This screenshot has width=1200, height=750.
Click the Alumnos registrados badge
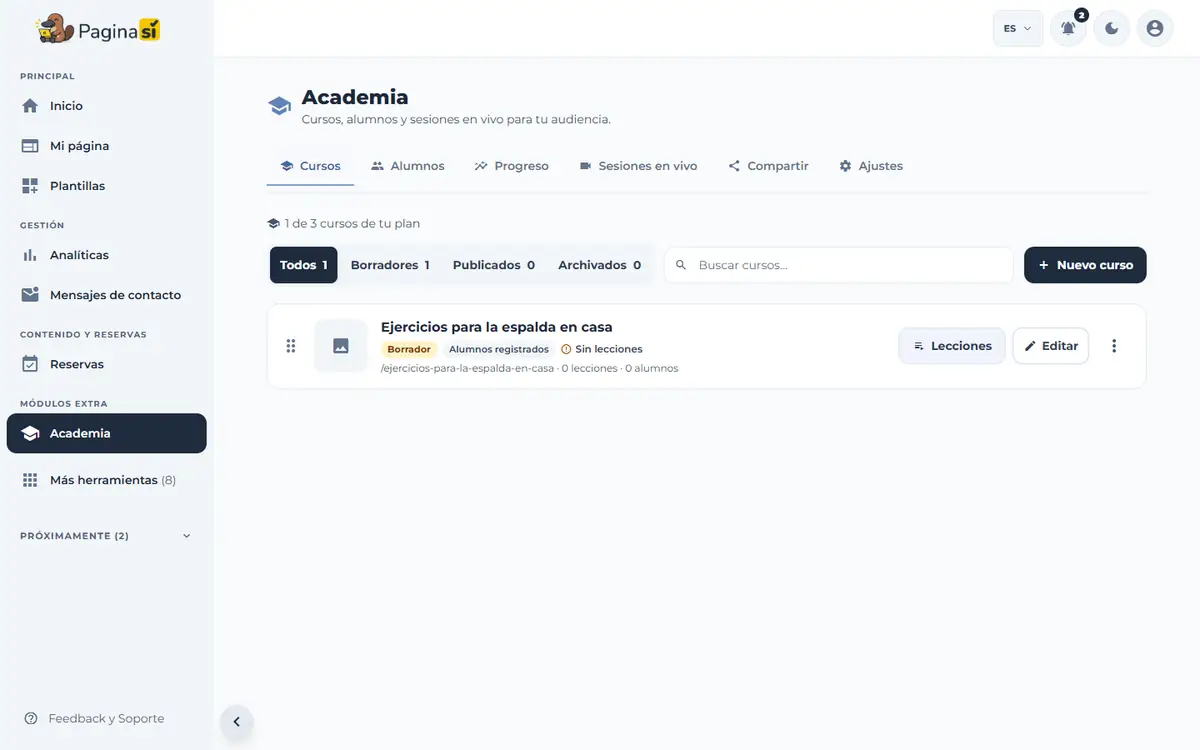tap(499, 349)
